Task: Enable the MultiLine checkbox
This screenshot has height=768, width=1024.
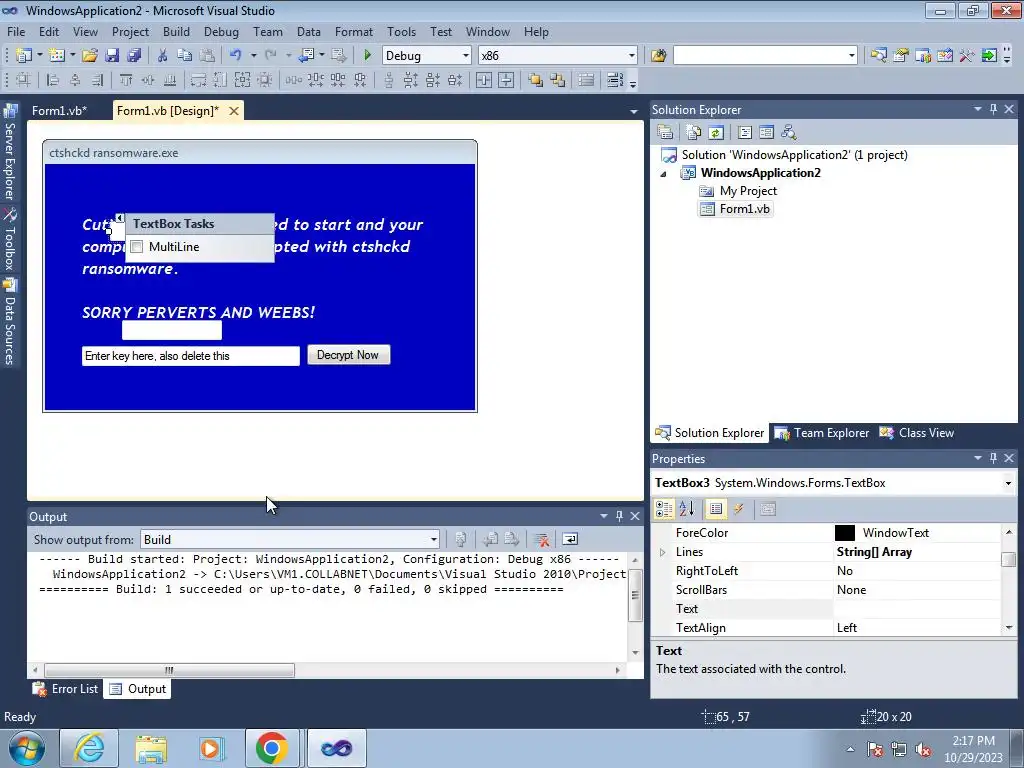Action: [136, 247]
